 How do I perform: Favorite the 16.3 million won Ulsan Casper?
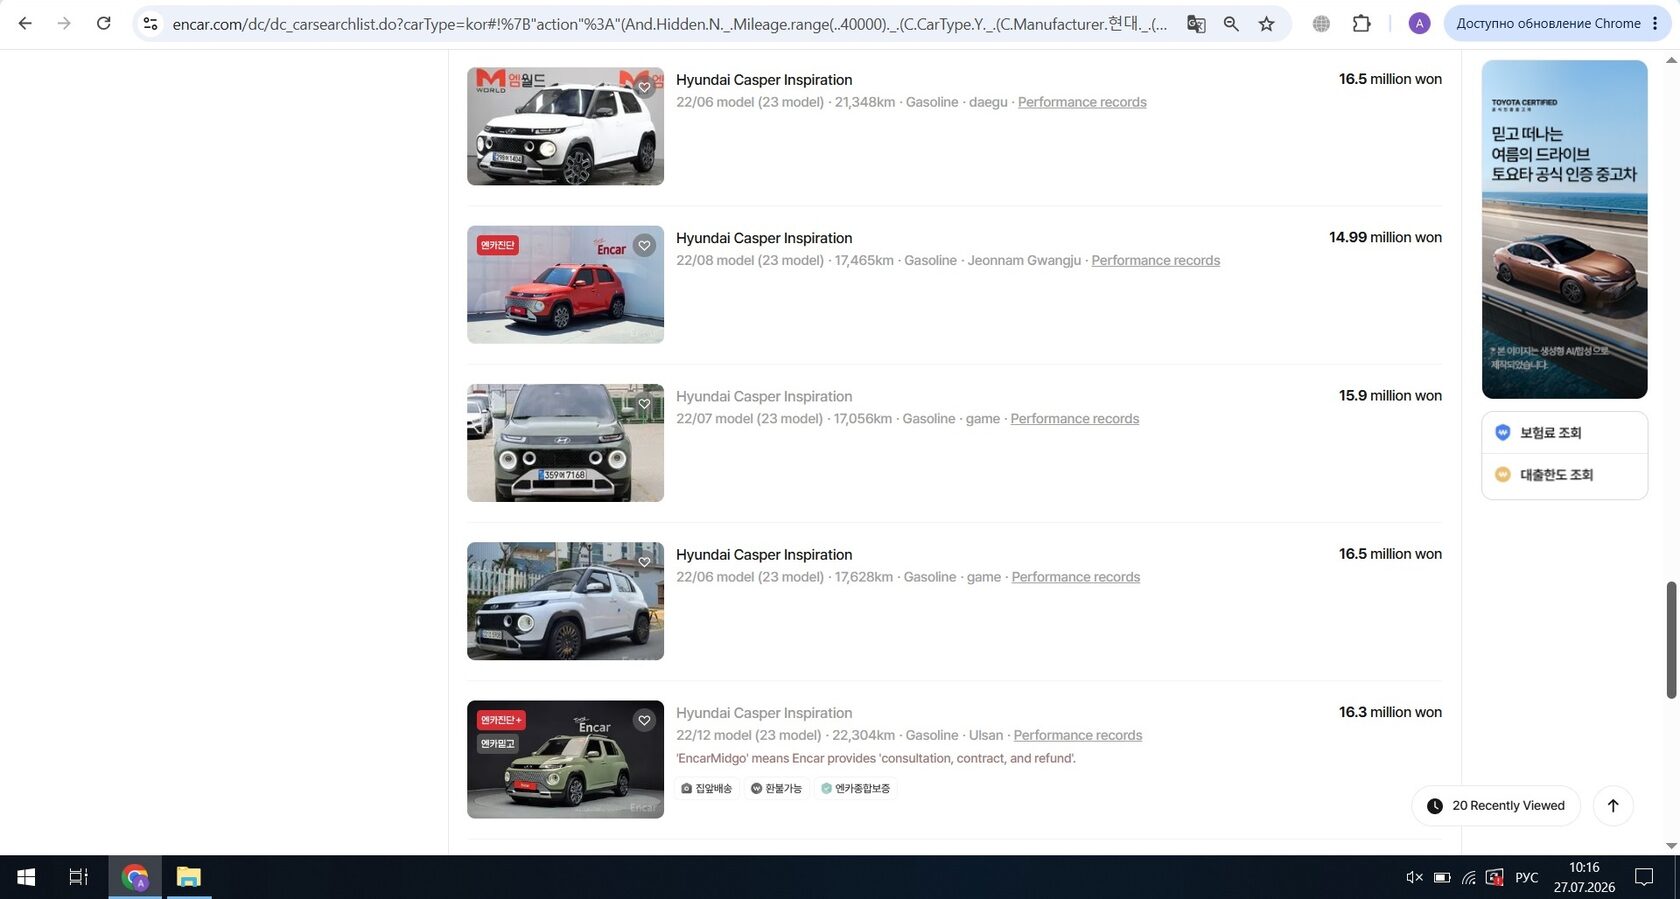click(x=644, y=720)
